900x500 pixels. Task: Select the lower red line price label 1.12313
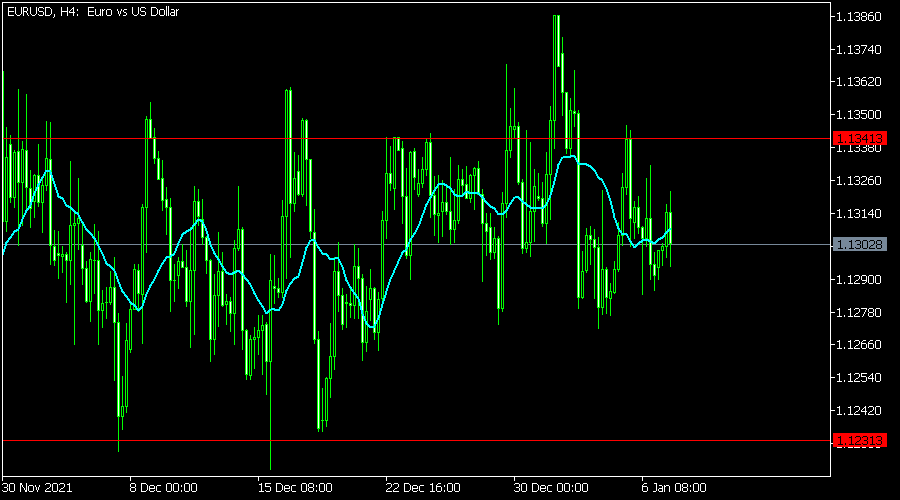[859, 440]
